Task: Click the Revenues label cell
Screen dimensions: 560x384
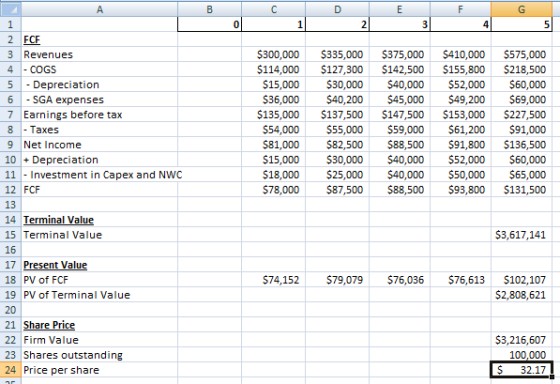Action: click(x=100, y=54)
